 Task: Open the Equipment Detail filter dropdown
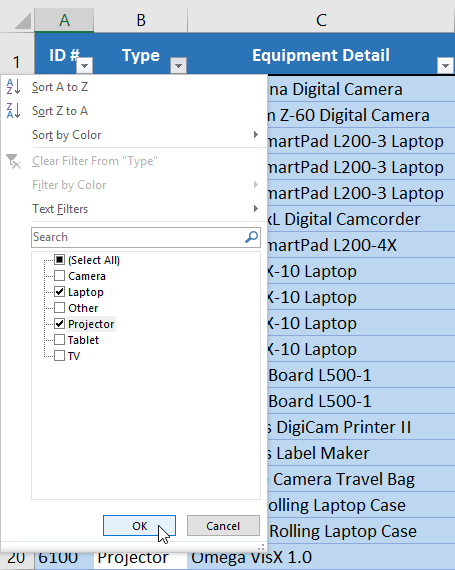pos(446,66)
